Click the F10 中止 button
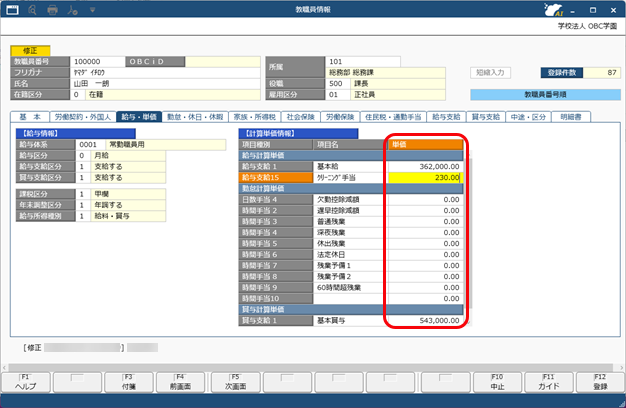Image resolution: width=626 pixels, height=408 pixels. [497, 382]
